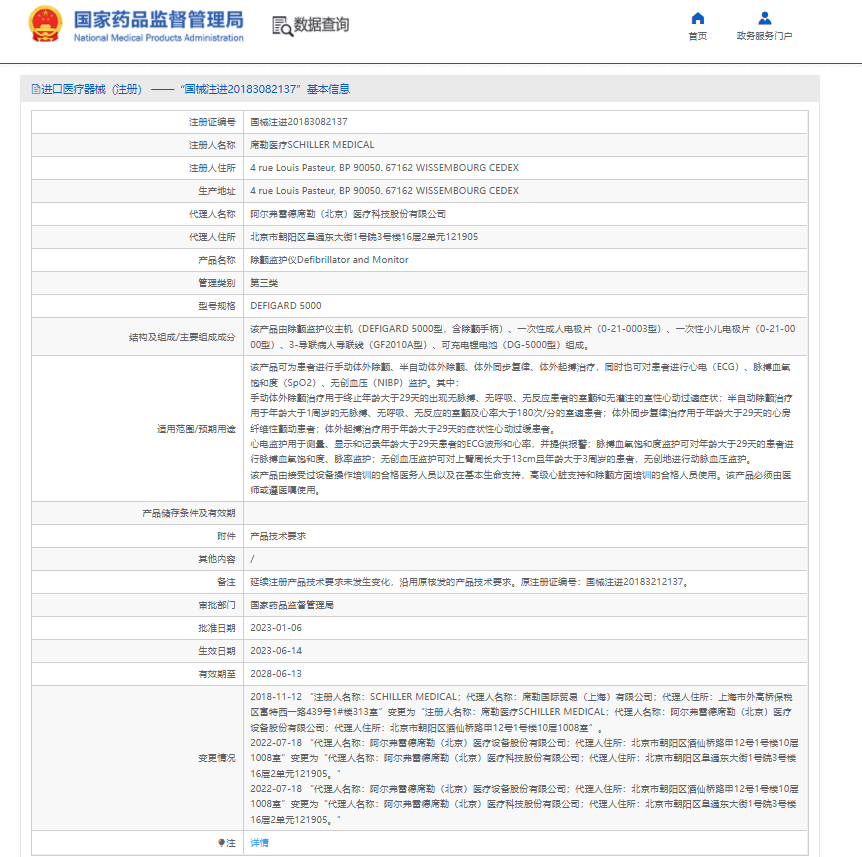
Task: Click the 产品储存条件及有效期 label
Action: click(189, 513)
